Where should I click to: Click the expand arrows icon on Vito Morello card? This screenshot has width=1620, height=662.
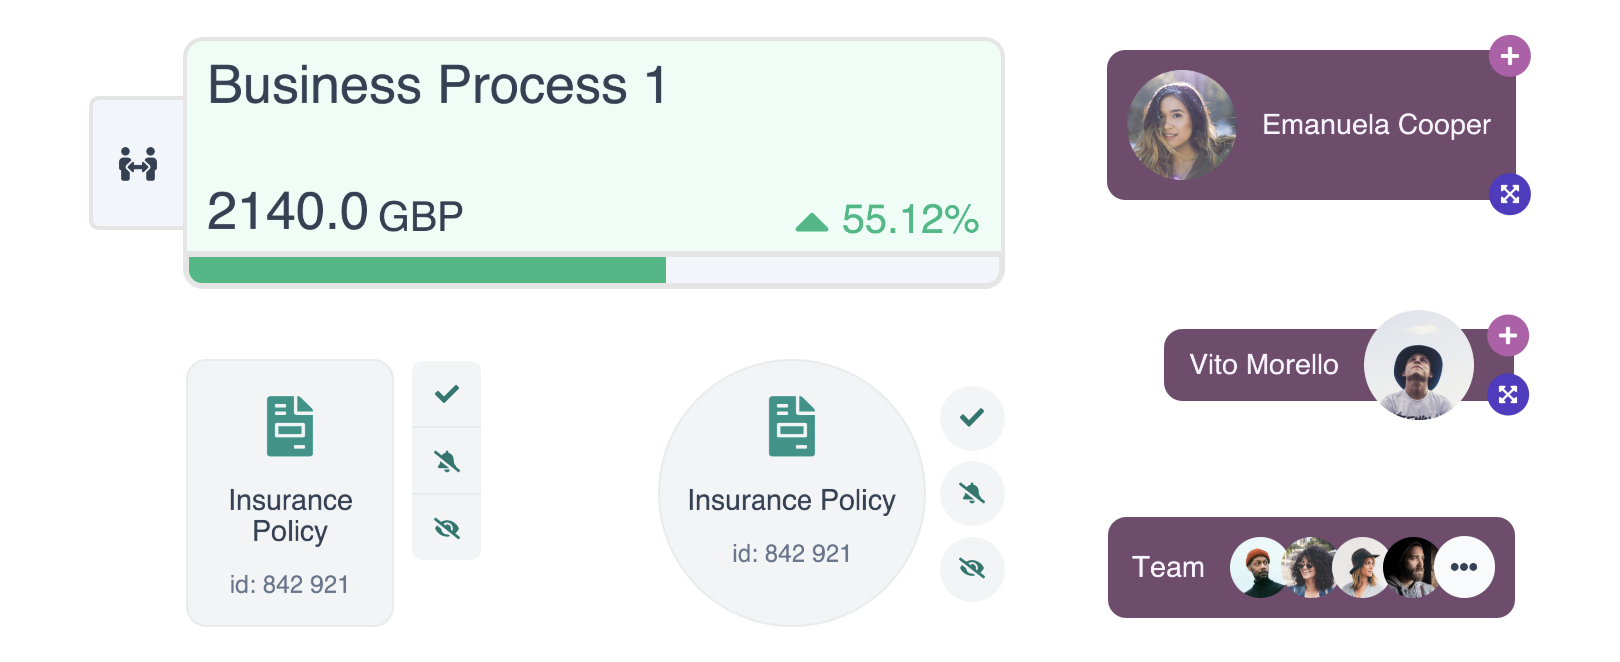pos(1508,395)
